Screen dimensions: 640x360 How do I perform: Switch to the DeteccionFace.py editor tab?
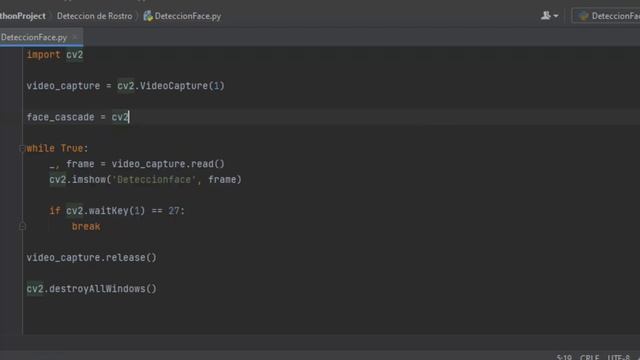tap(34, 37)
